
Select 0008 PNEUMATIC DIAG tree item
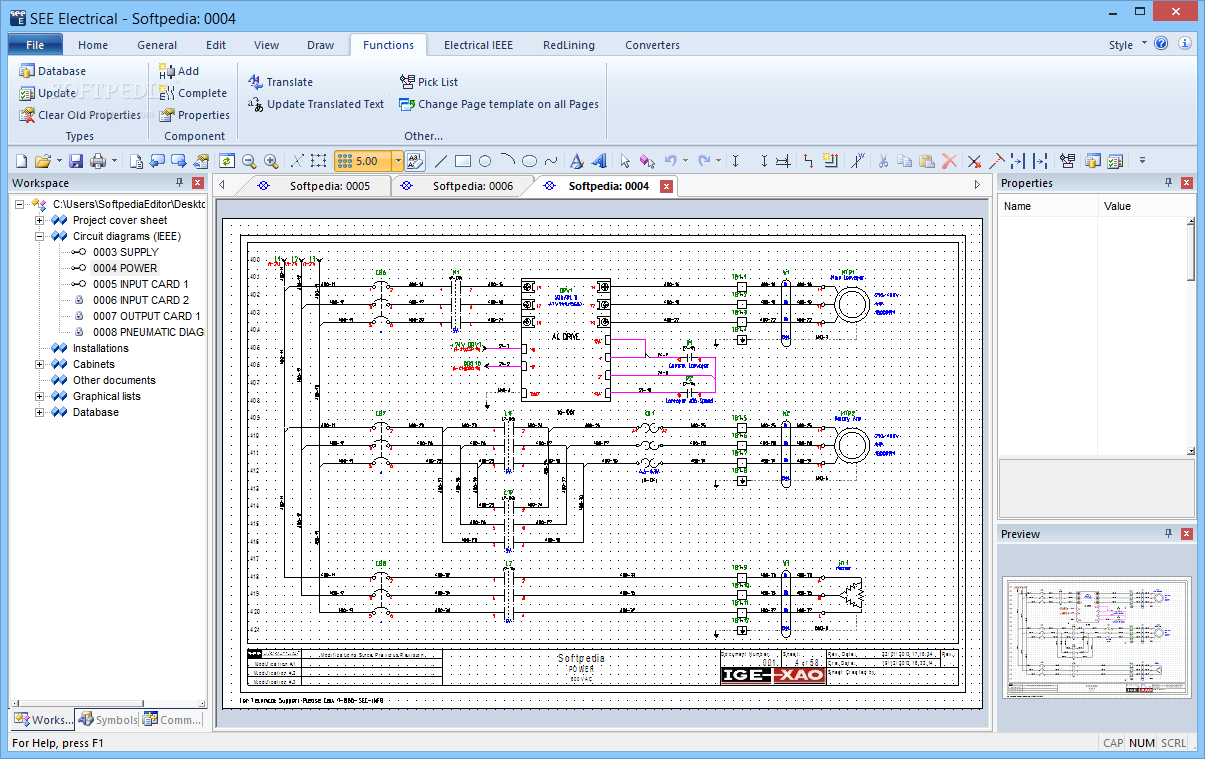(148, 332)
